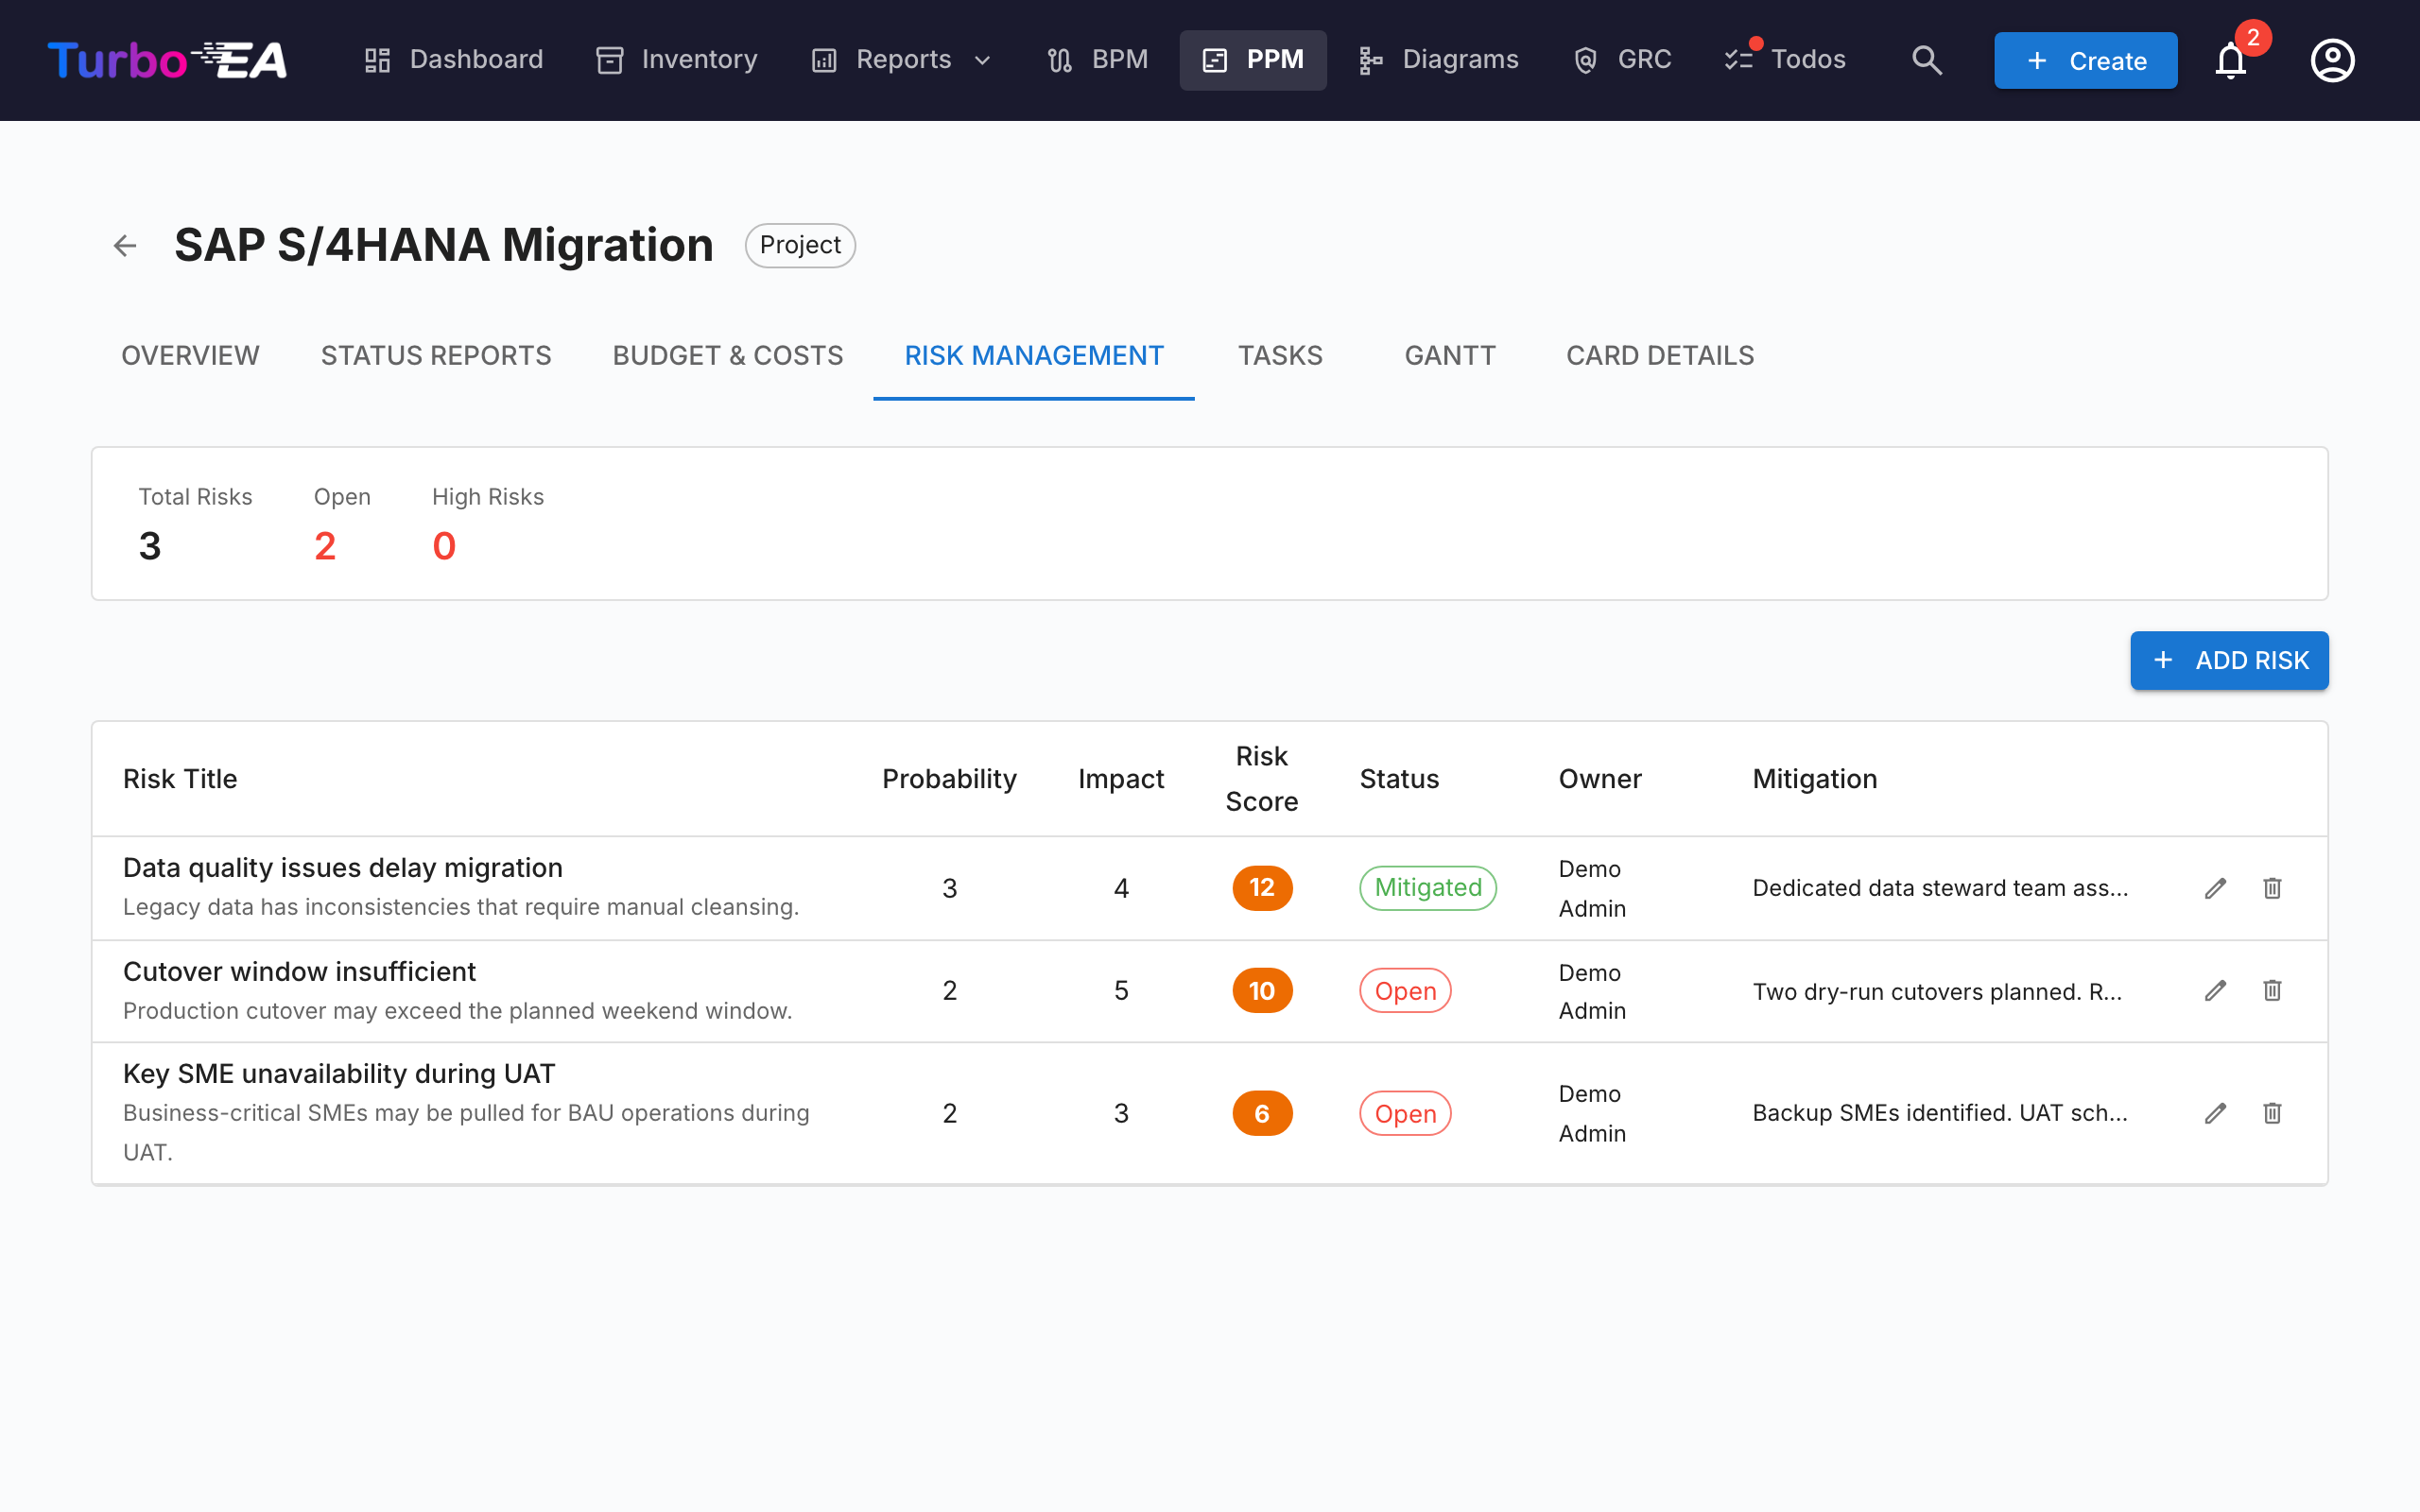Click the Project type chip
This screenshot has height=1512, width=2420.
tap(800, 245)
